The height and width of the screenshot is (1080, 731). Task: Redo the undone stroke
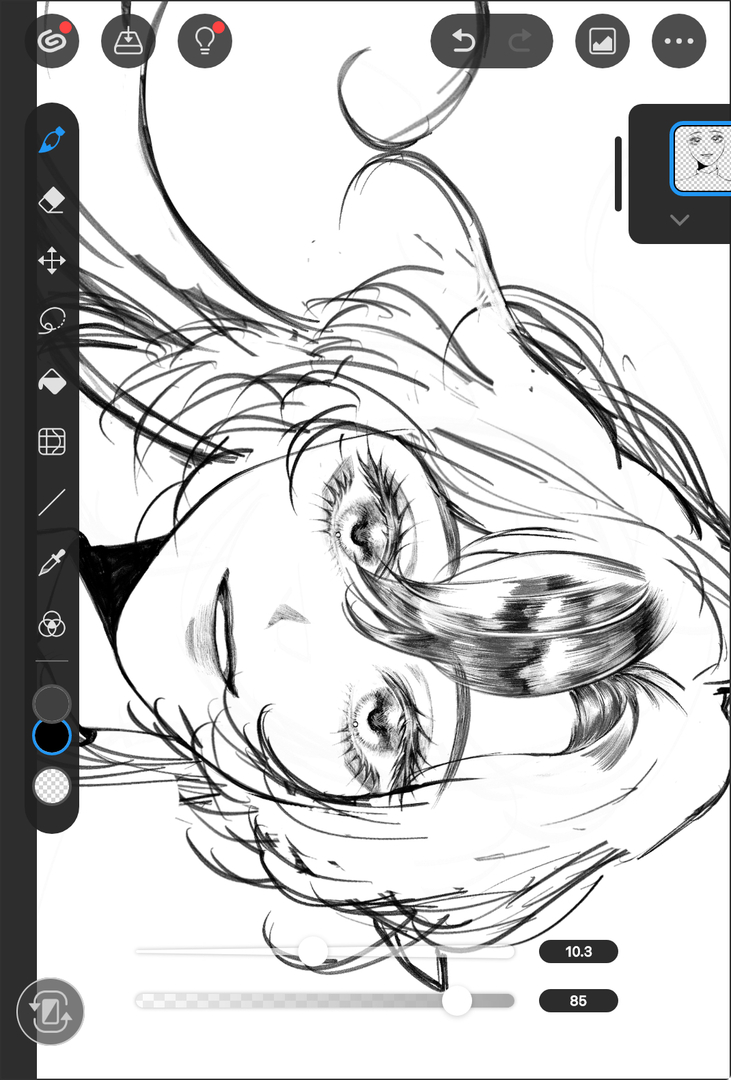521,41
